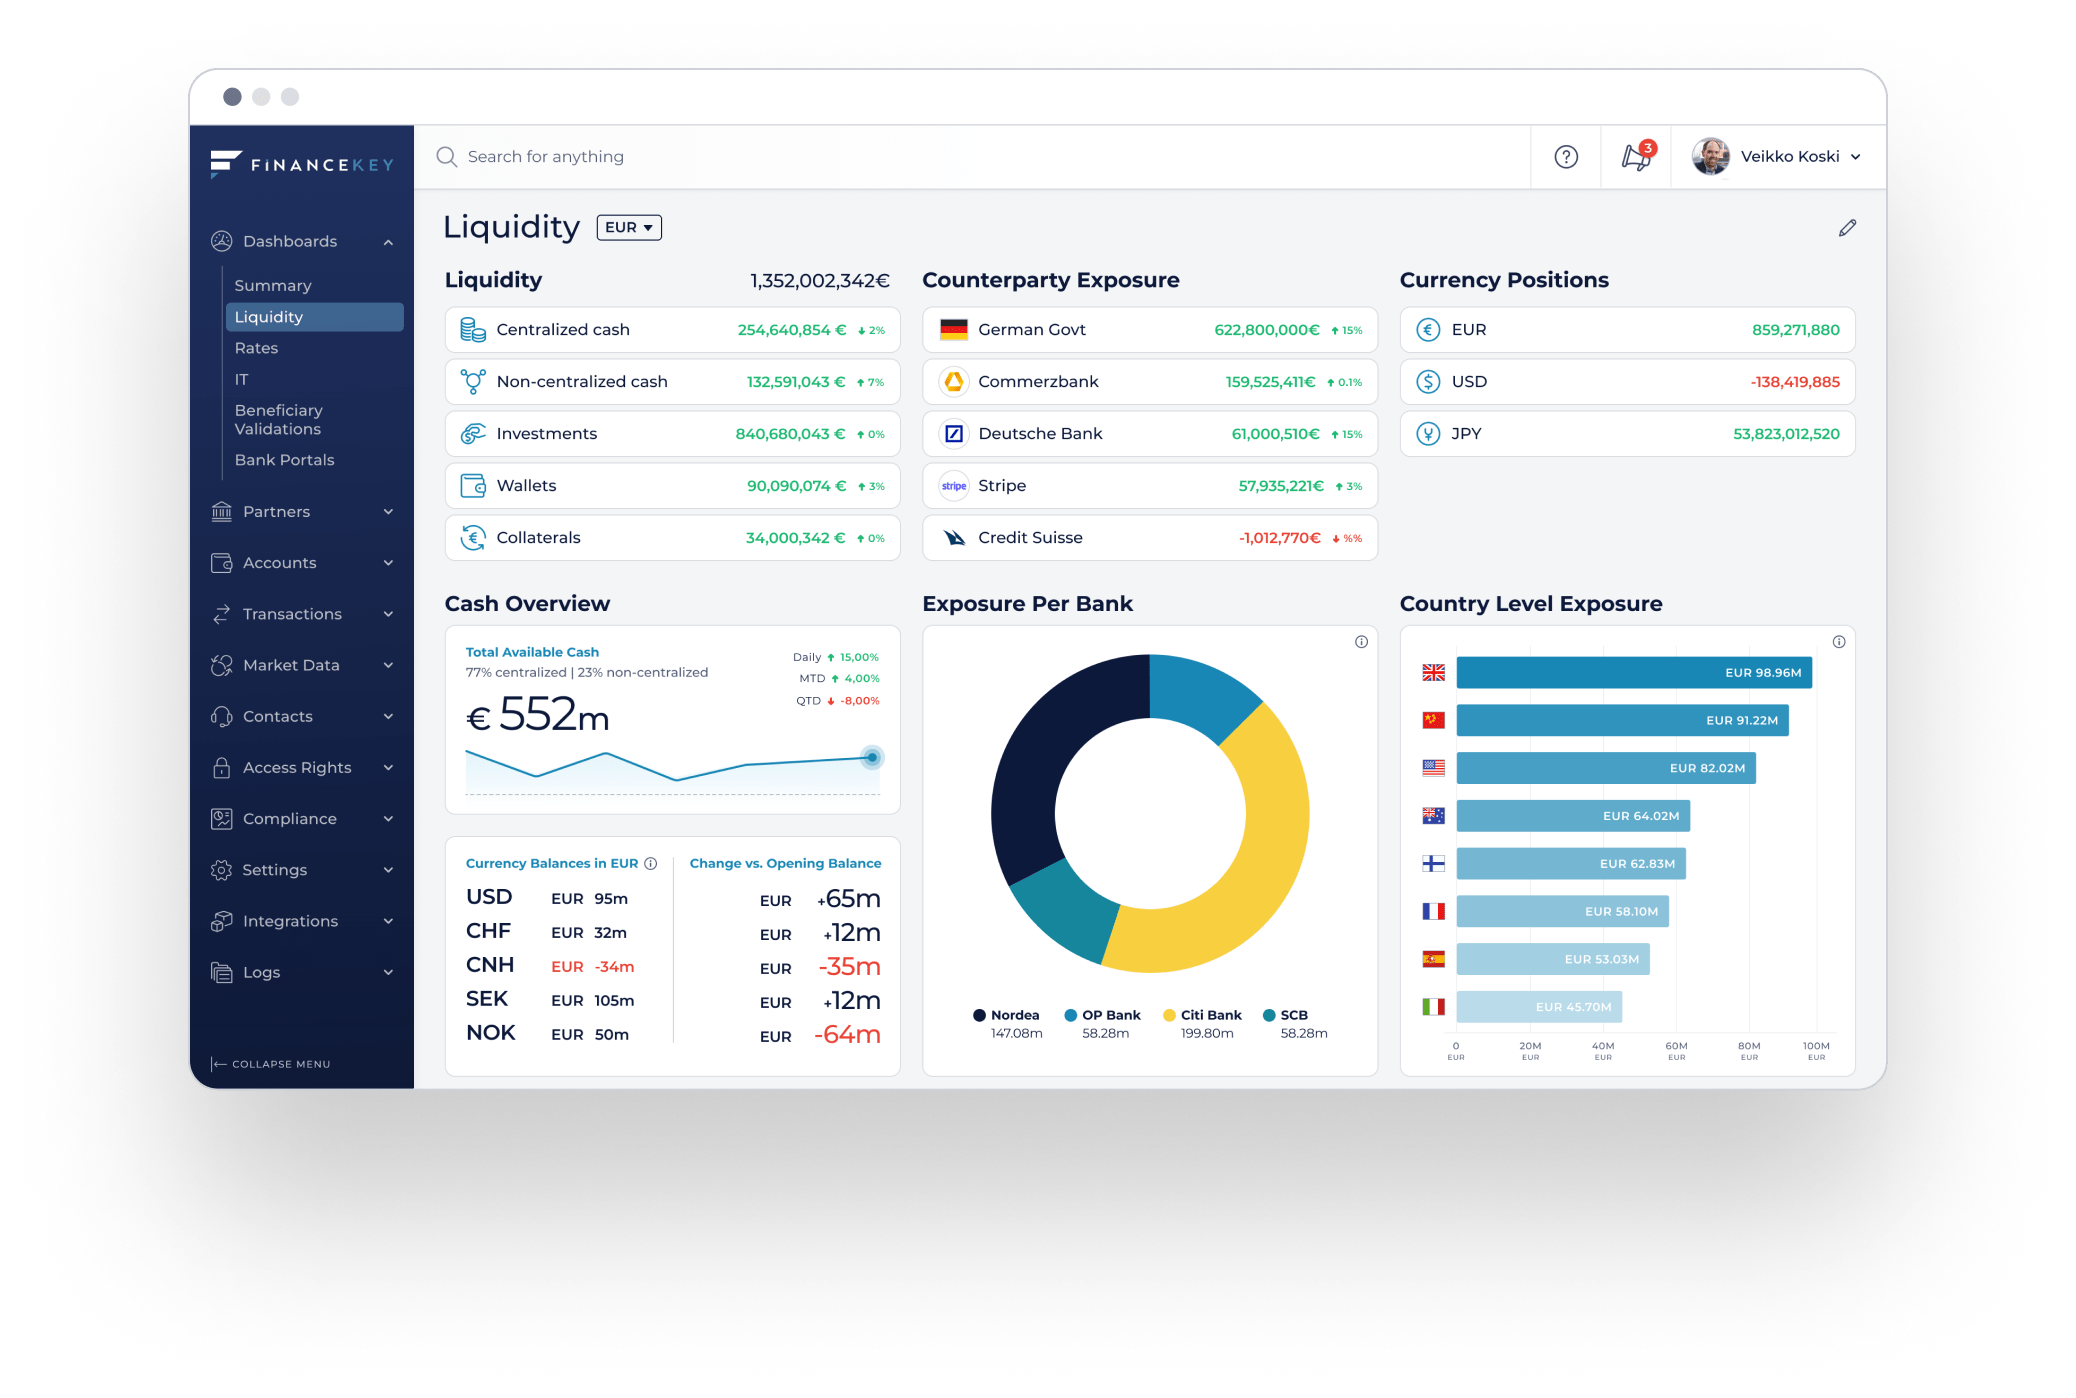Click the Stripe logo icon
The height and width of the screenshot is (1398, 2076).
954,486
